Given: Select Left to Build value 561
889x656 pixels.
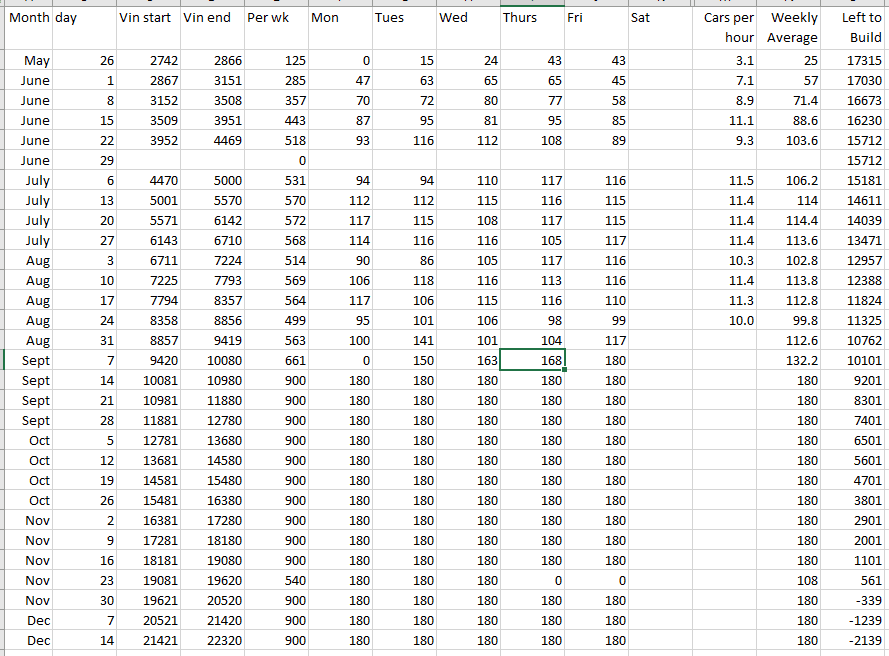Looking at the screenshot, I should pyautogui.click(x=853, y=580).
